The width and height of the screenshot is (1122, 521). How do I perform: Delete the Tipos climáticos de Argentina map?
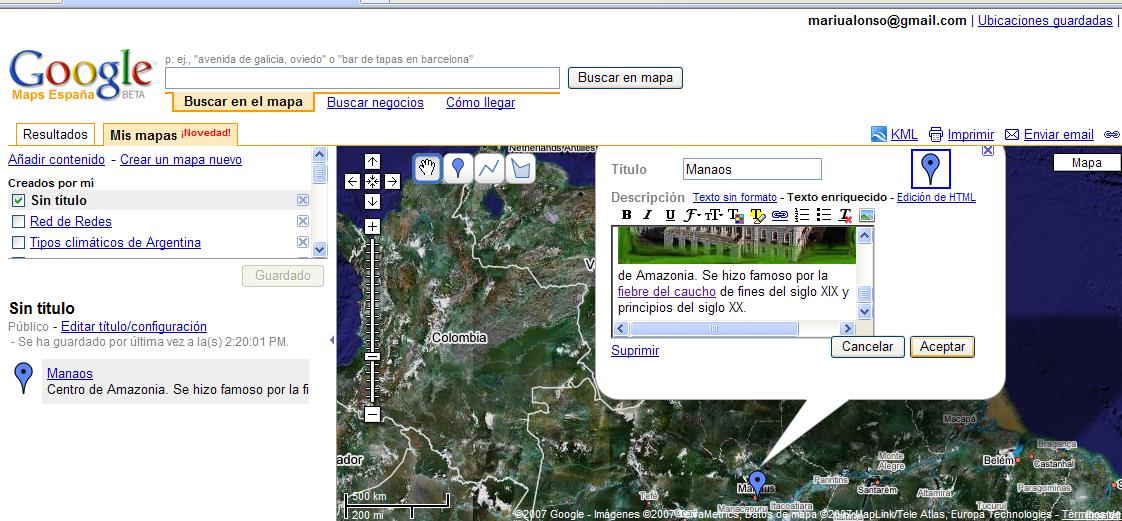pyautogui.click(x=303, y=242)
